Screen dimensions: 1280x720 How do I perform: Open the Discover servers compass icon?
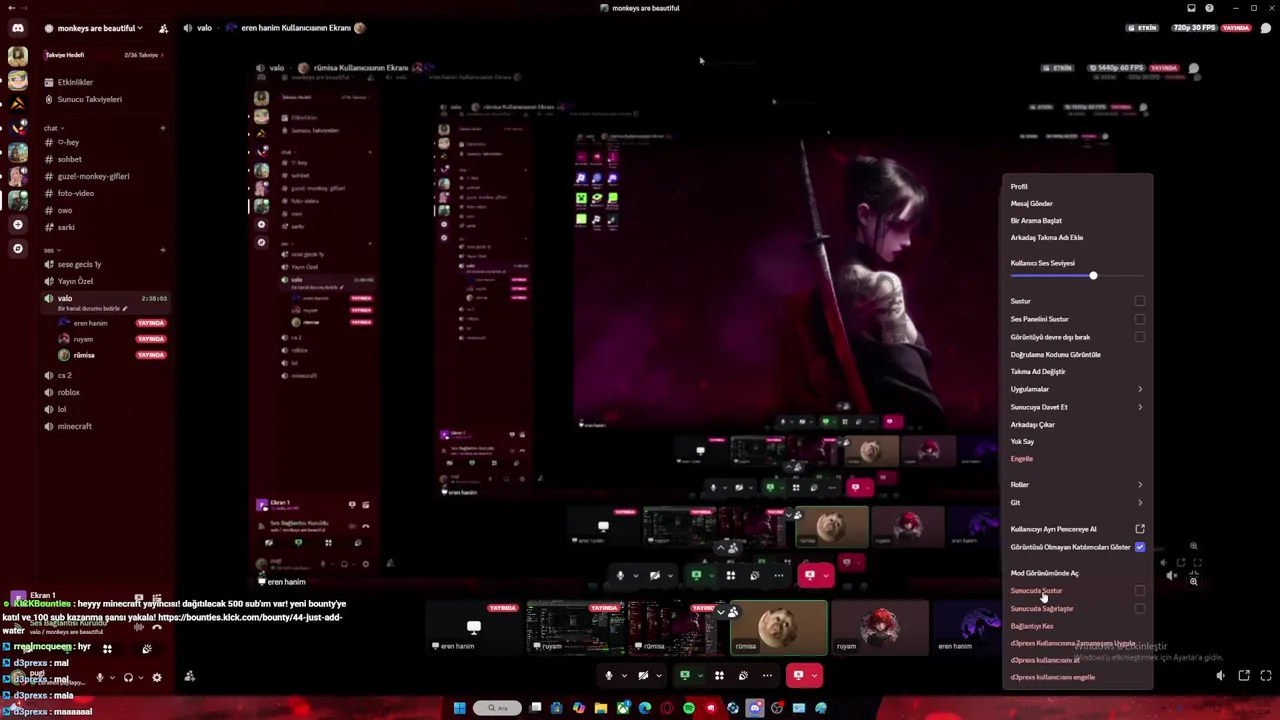18,248
